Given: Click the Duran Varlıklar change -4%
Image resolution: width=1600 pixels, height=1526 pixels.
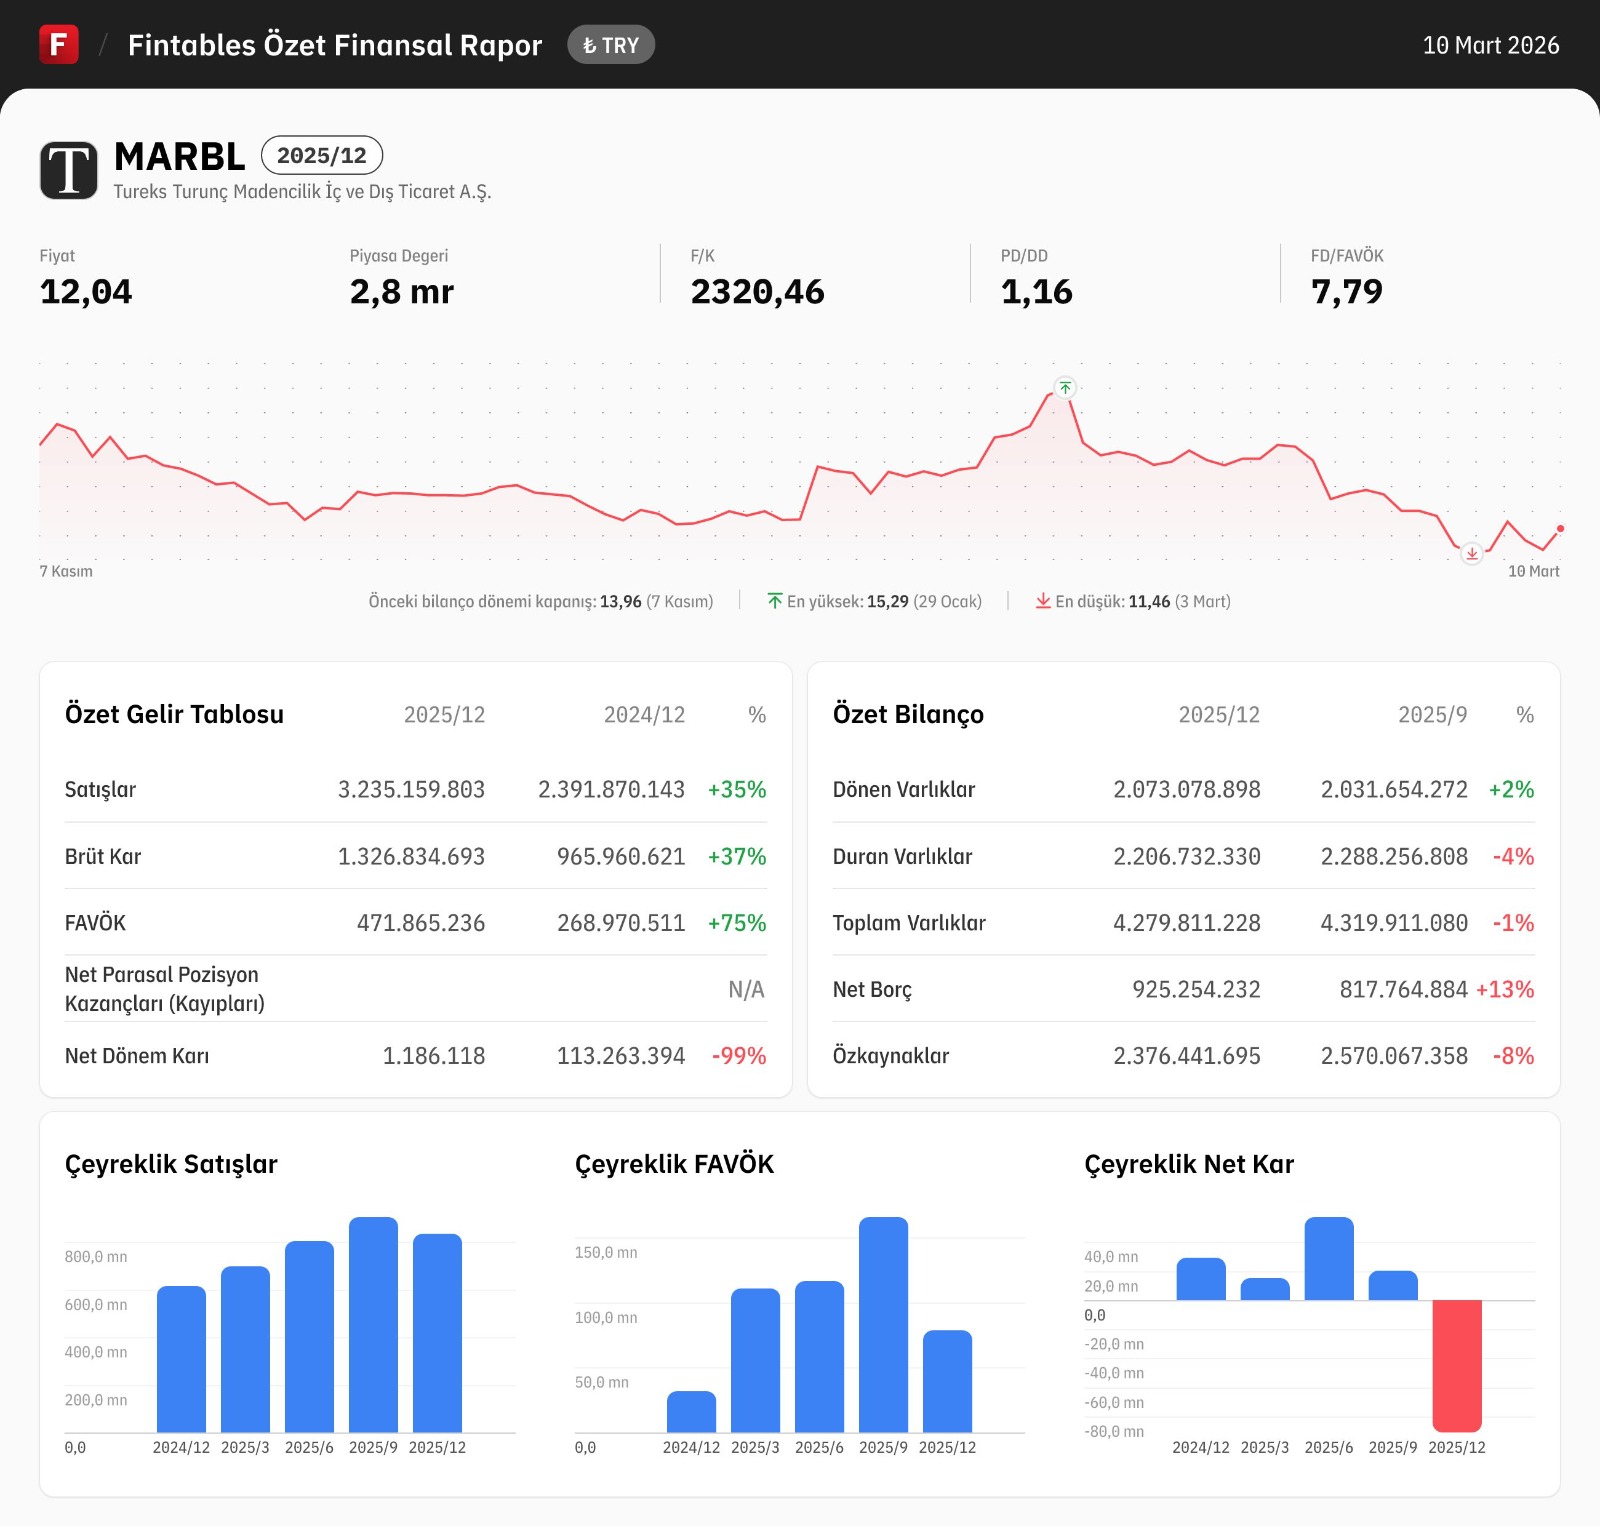Looking at the screenshot, I should (x=1513, y=856).
